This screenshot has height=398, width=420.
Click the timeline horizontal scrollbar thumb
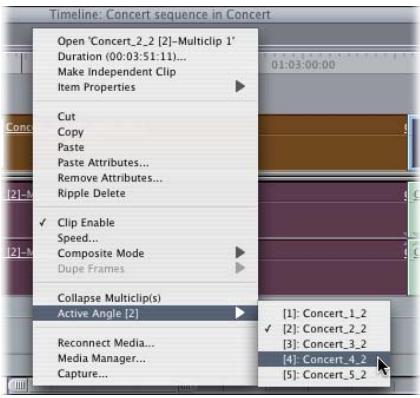pos(19,385)
